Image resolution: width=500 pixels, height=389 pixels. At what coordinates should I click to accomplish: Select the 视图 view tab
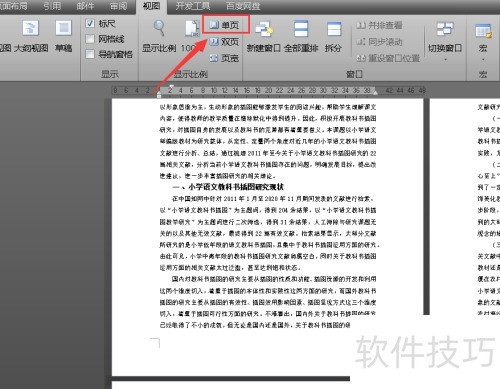(151, 6)
